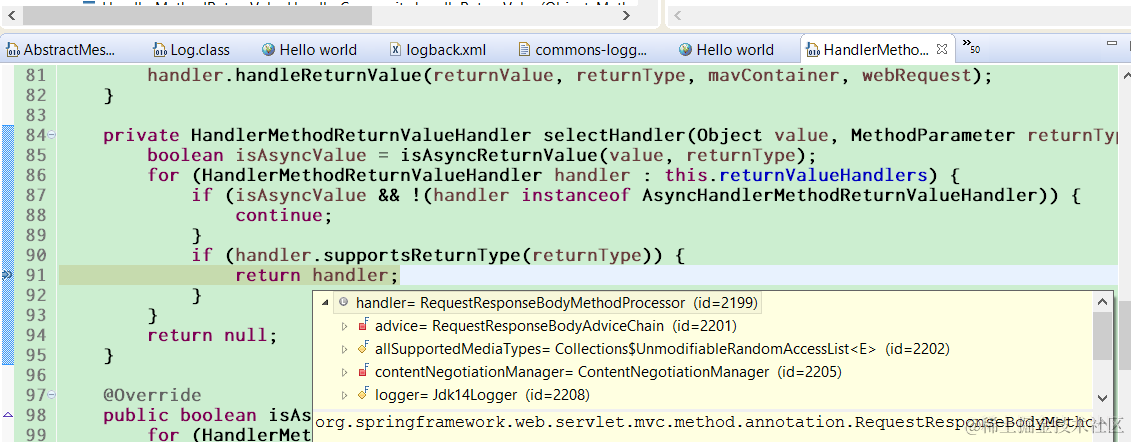Click the contentNegotiationManager field icon
Image resolution: width=1131 pixels, height=442 pixels.
click(364, 371)
